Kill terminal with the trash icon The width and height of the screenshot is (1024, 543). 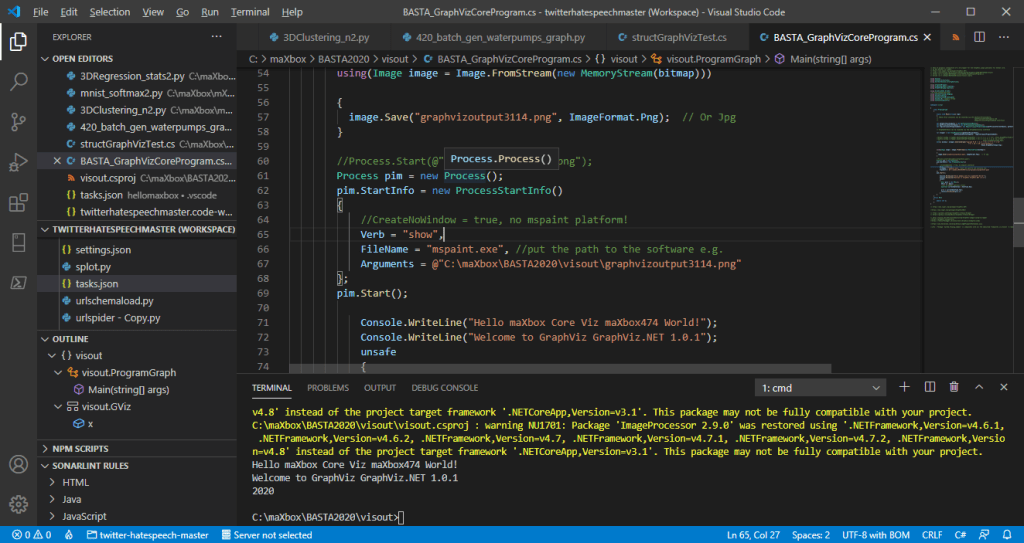954,387
